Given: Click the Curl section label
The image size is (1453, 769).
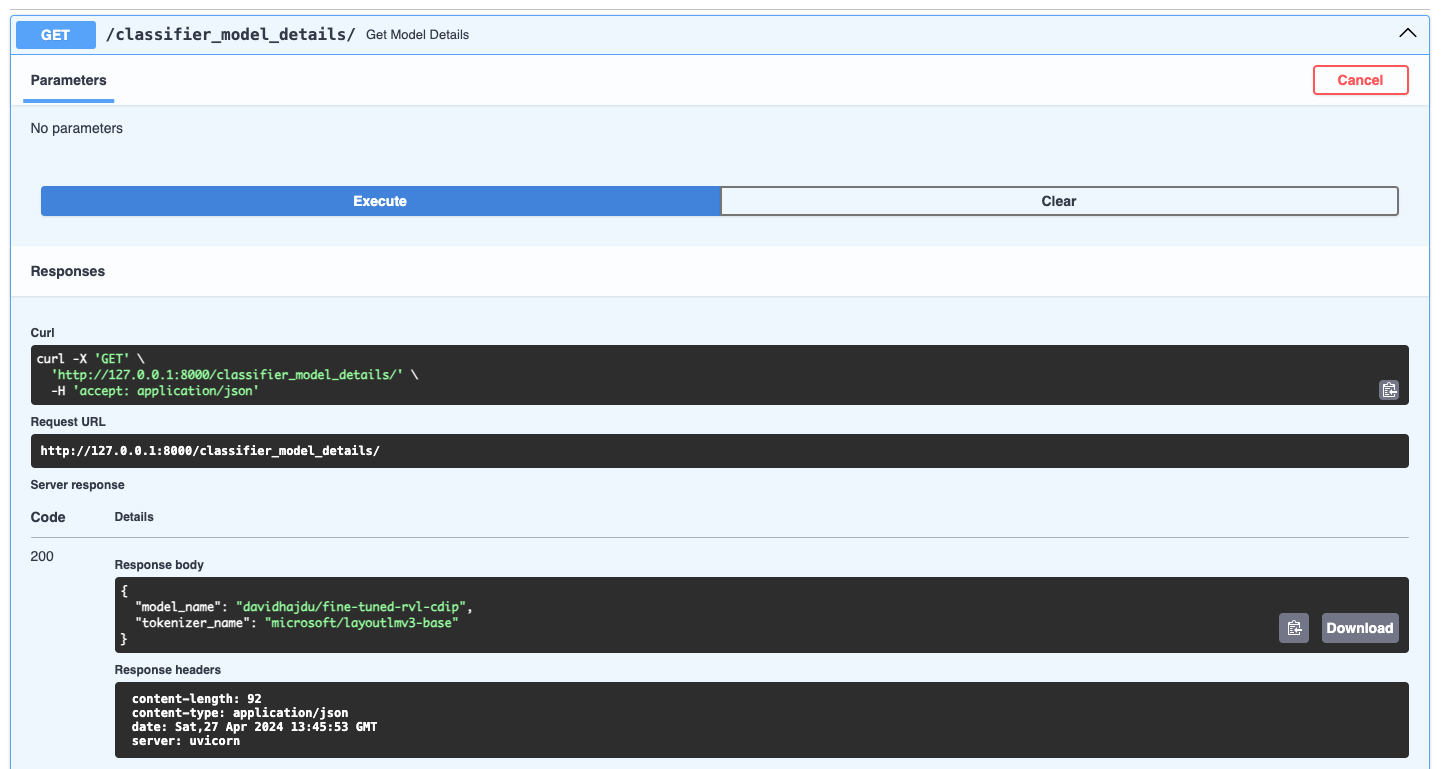Looking at the screenshot, I should pos(43,333).
